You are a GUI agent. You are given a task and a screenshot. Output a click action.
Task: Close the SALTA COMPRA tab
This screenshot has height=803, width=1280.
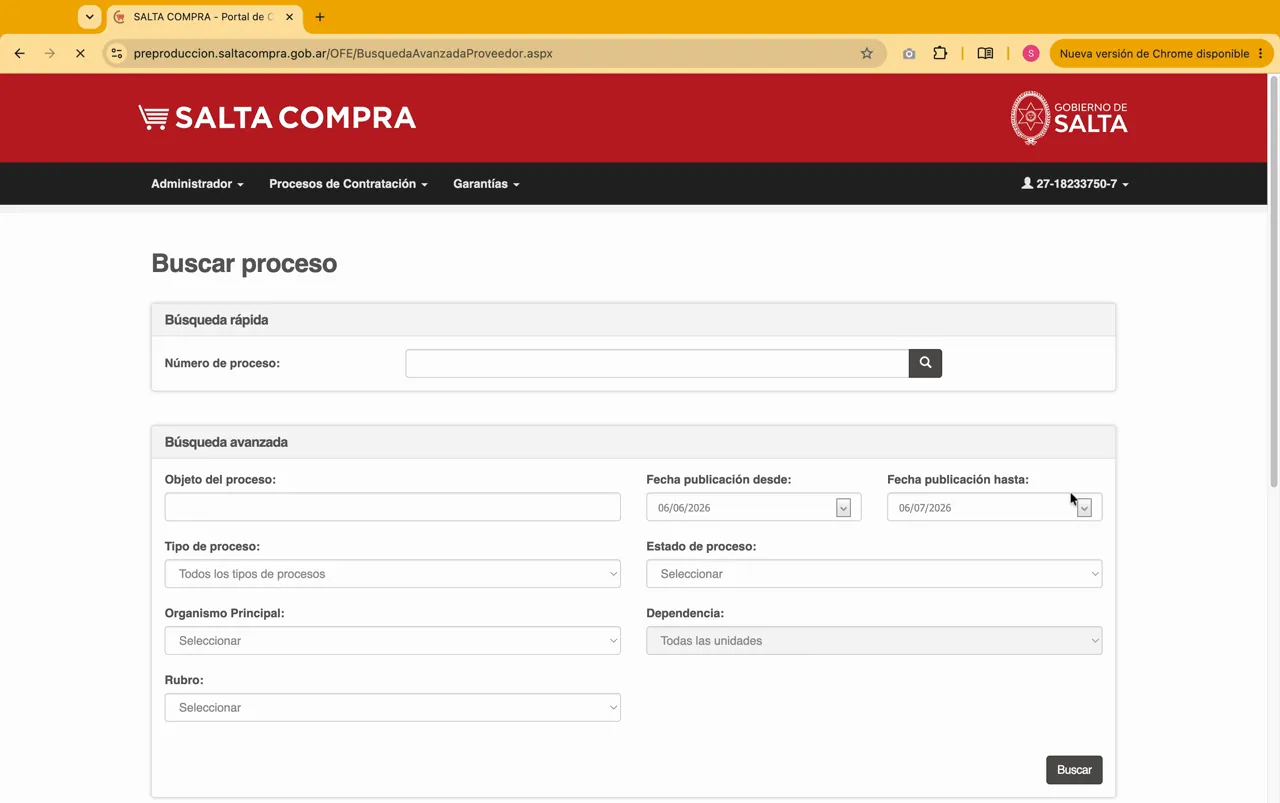pos(289,17)
